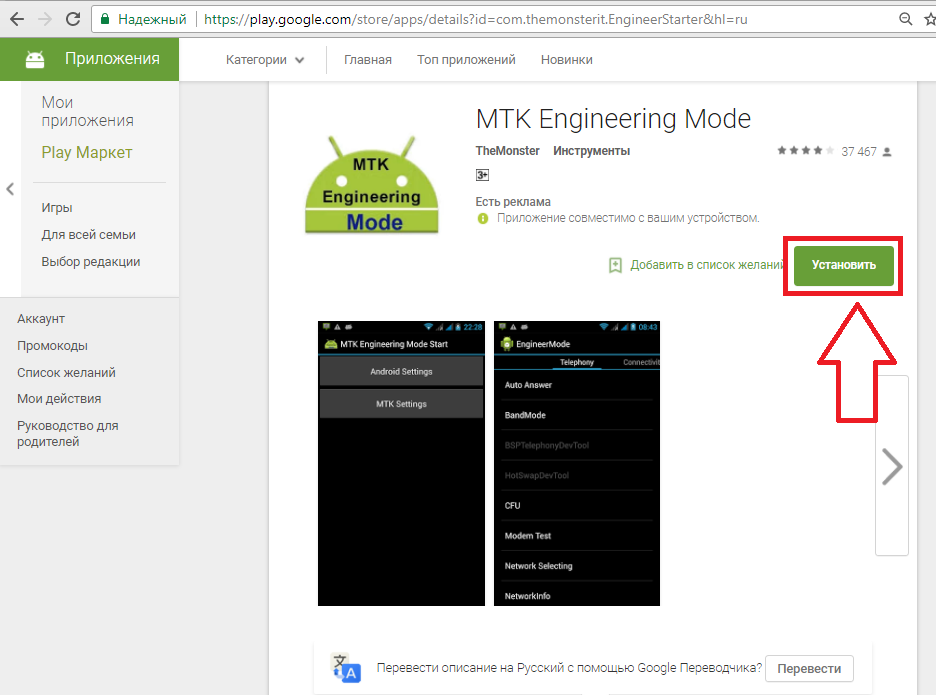Click the Android robot icon in header

coord(35,59)
